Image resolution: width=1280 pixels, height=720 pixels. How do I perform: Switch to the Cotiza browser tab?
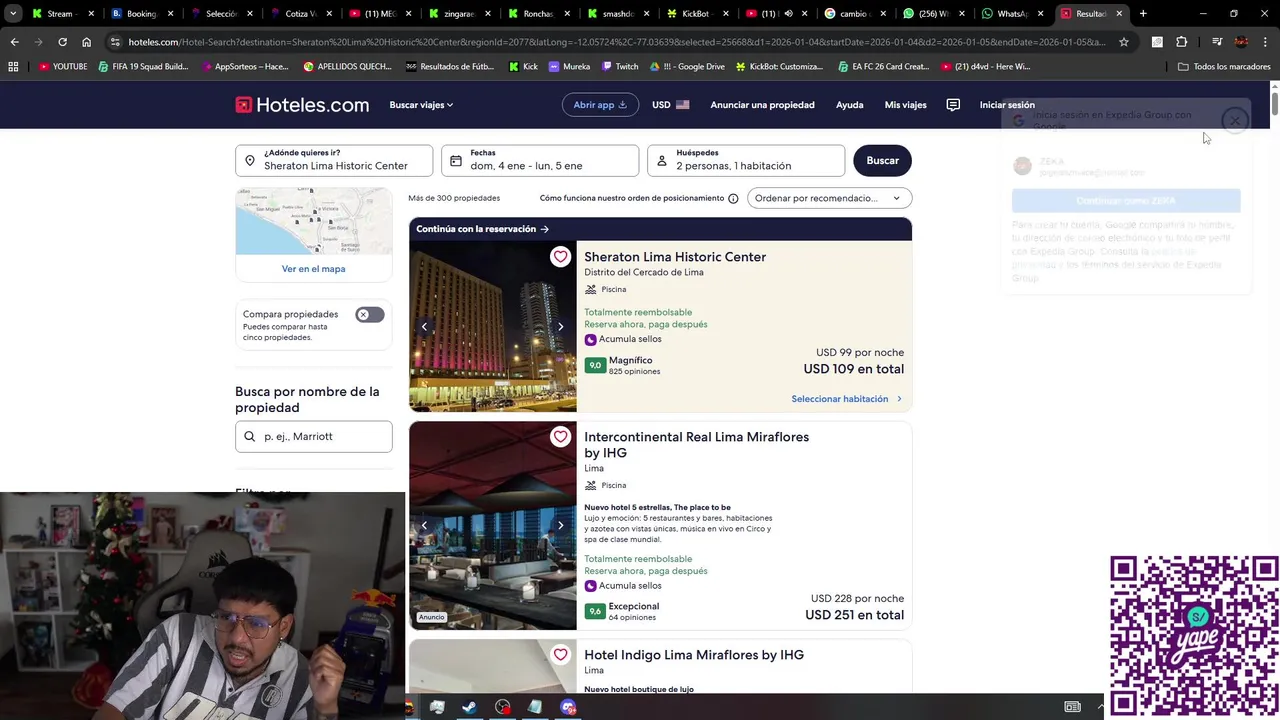coord(300,14)
